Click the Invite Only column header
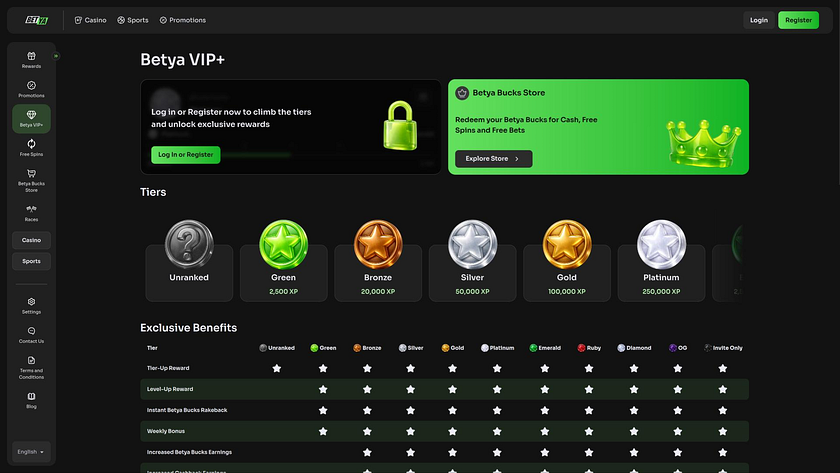The image size is (840, 473). point(723,348)
